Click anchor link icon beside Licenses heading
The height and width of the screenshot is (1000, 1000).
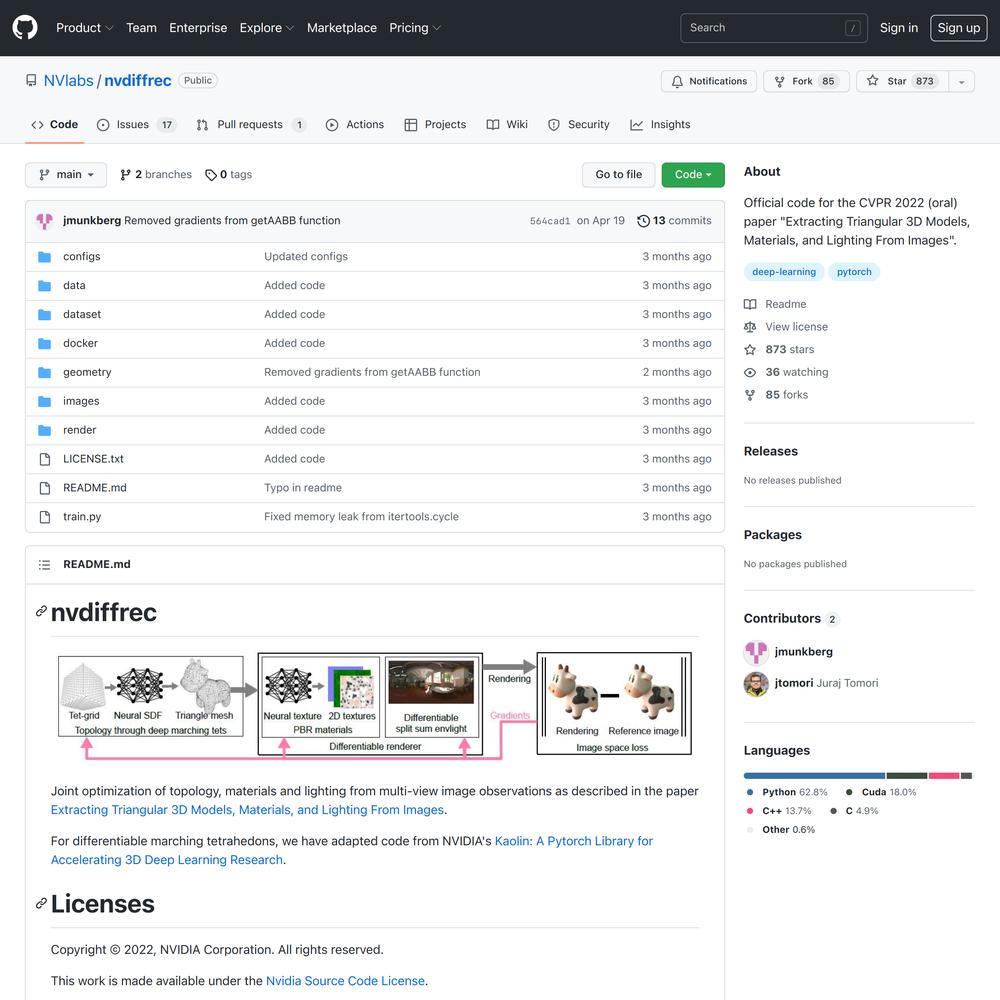[x=41, y=903]
